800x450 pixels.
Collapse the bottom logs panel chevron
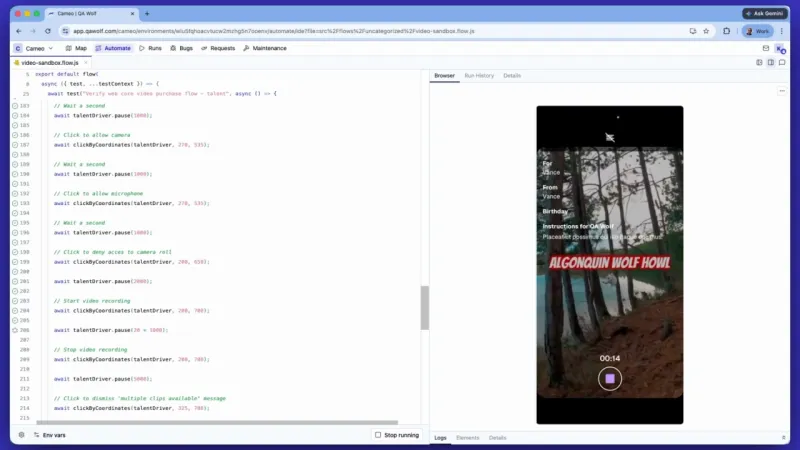[783, 438]
